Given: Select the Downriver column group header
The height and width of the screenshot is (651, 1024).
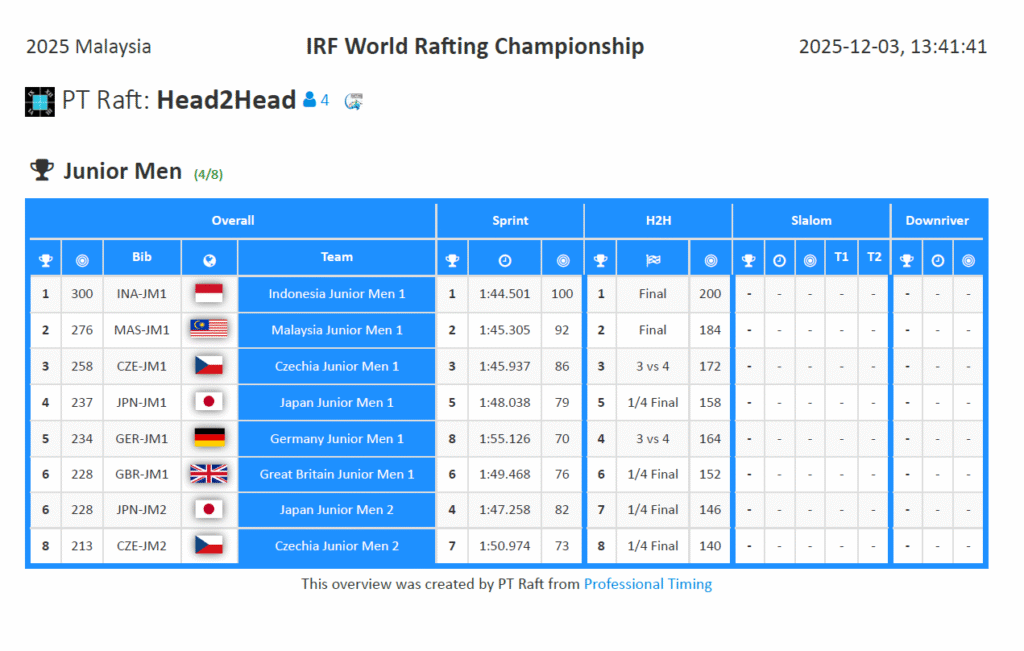Looking at the screenshot, I should click(937, 220).
